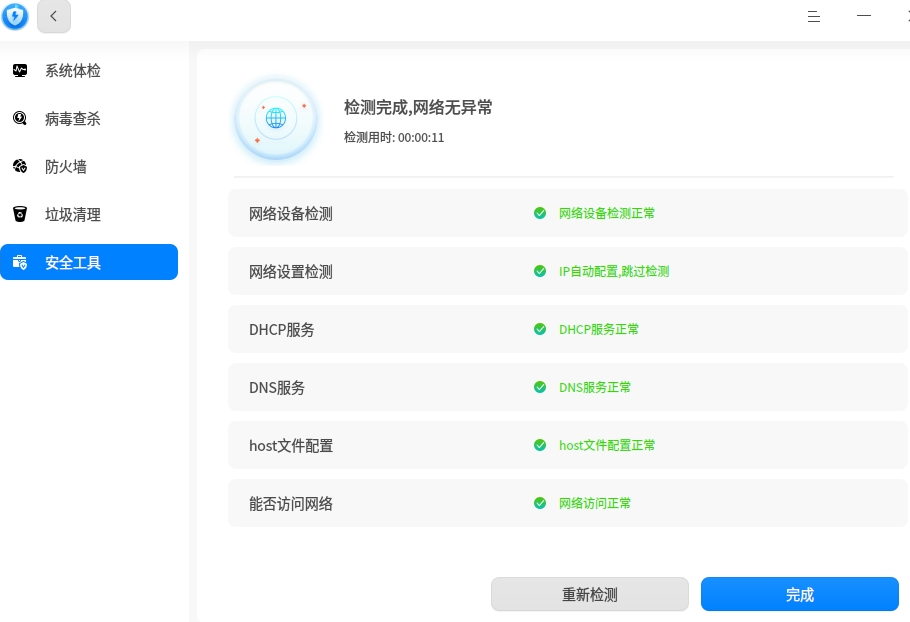Viewport: 910px width, 622px height.
Task: Rerun detection with the 重新检测 button
Action: [590, 594]
